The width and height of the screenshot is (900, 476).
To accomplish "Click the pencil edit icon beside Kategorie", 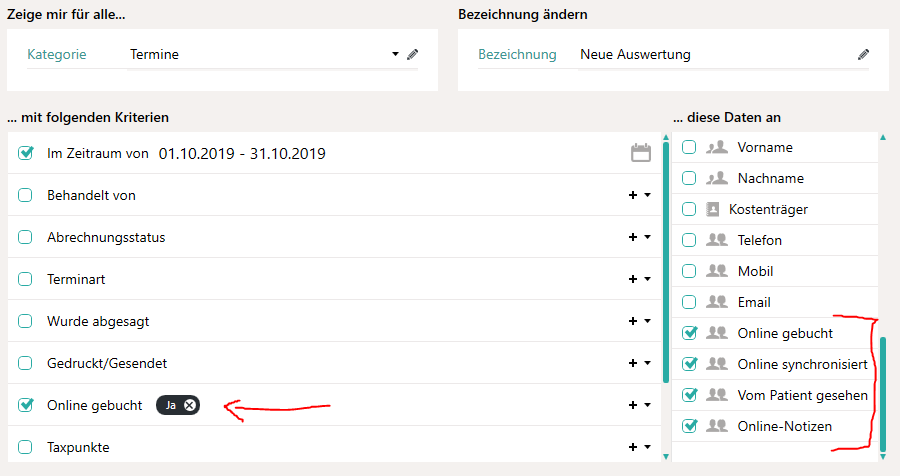I will coord(412,55).
